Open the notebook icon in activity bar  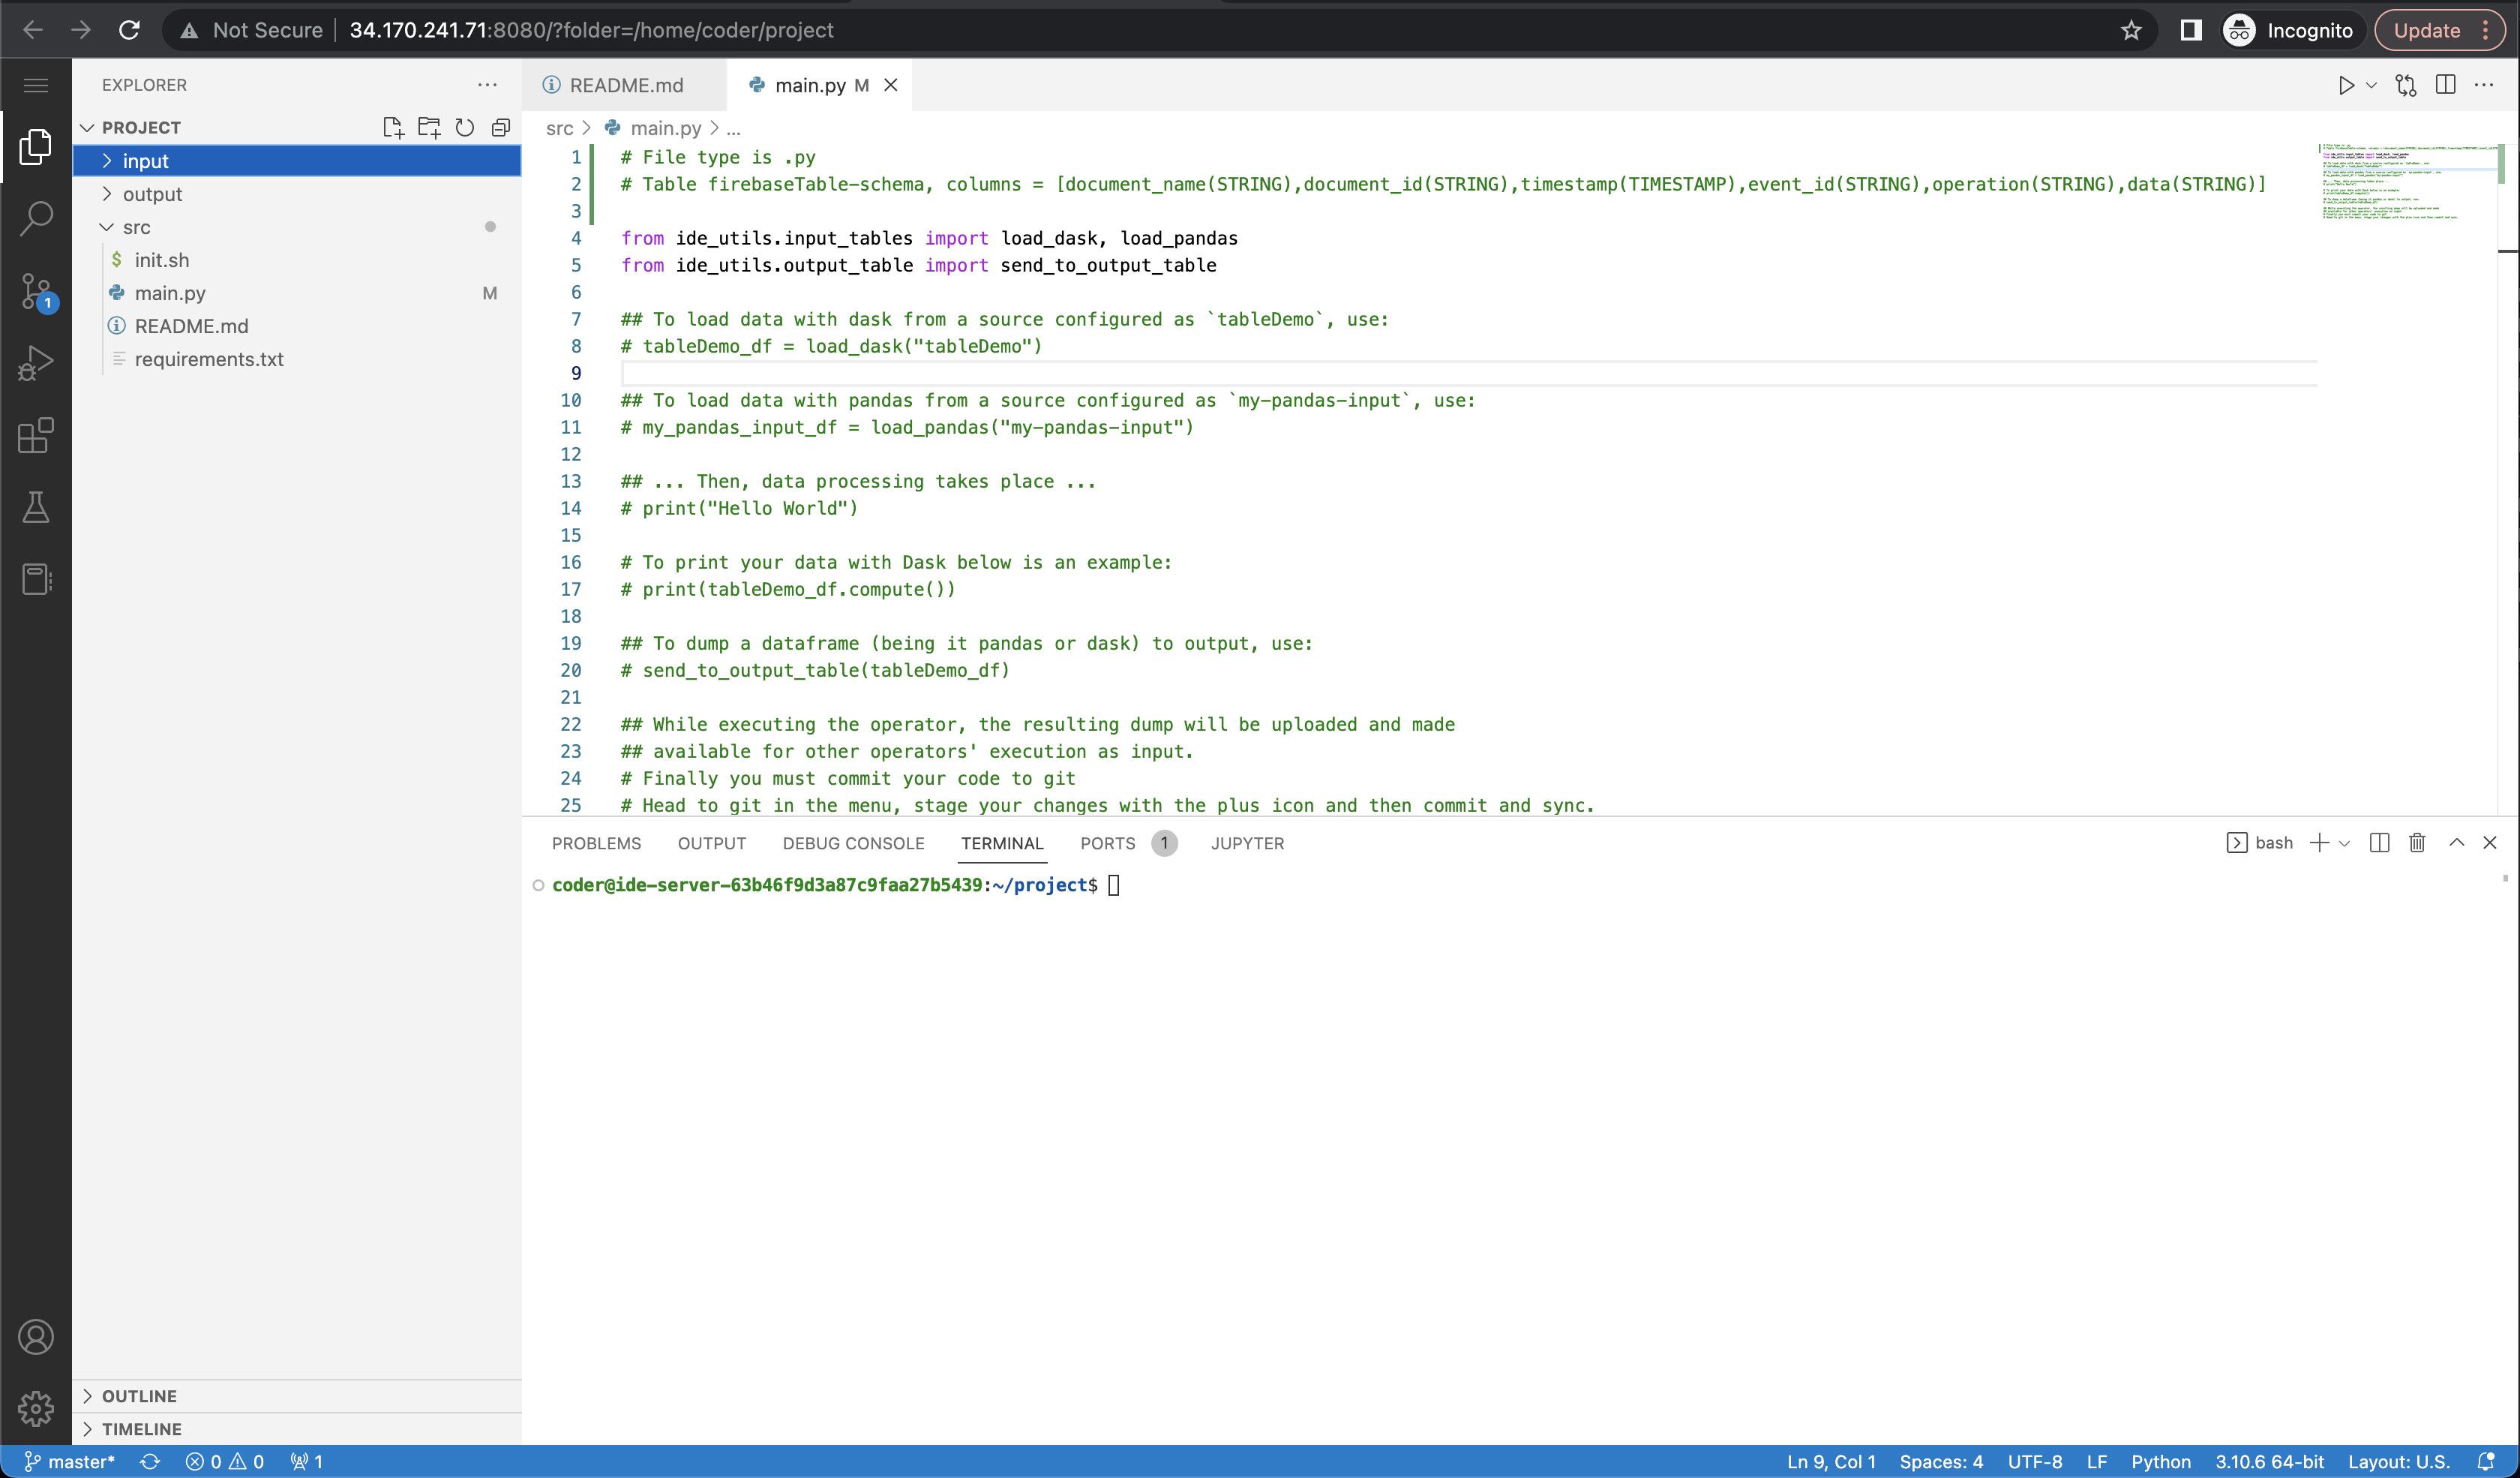point(36,579)
